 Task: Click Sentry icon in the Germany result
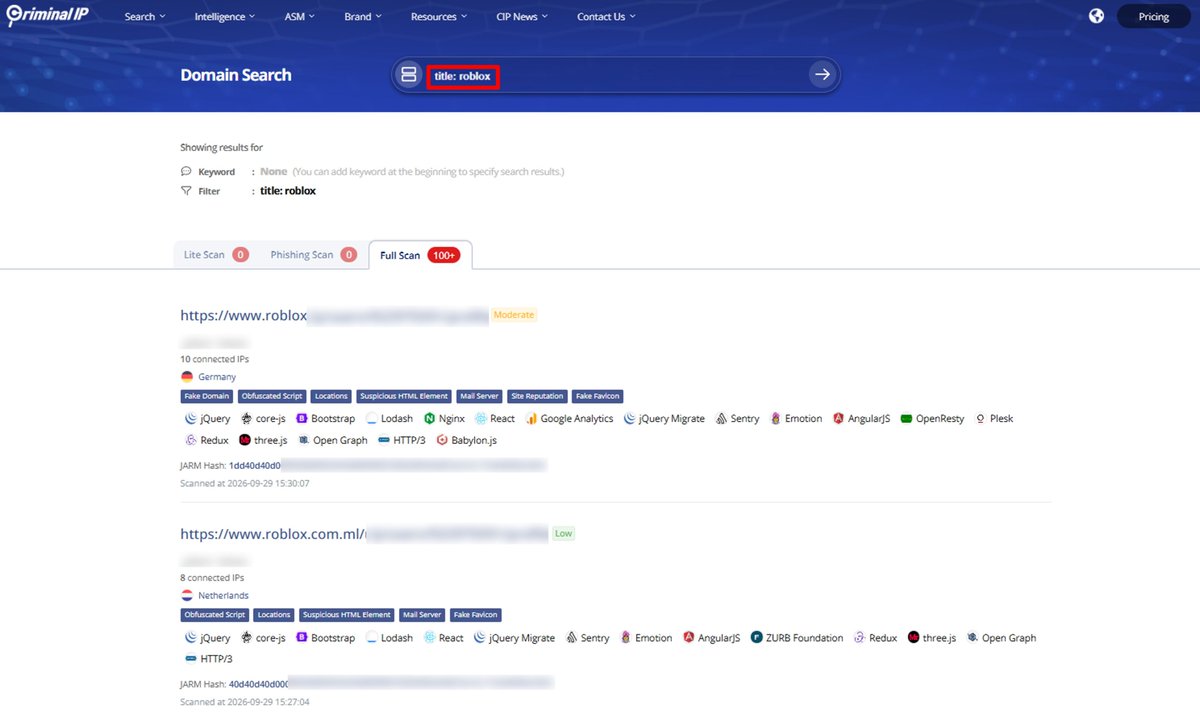coord(721,419)
